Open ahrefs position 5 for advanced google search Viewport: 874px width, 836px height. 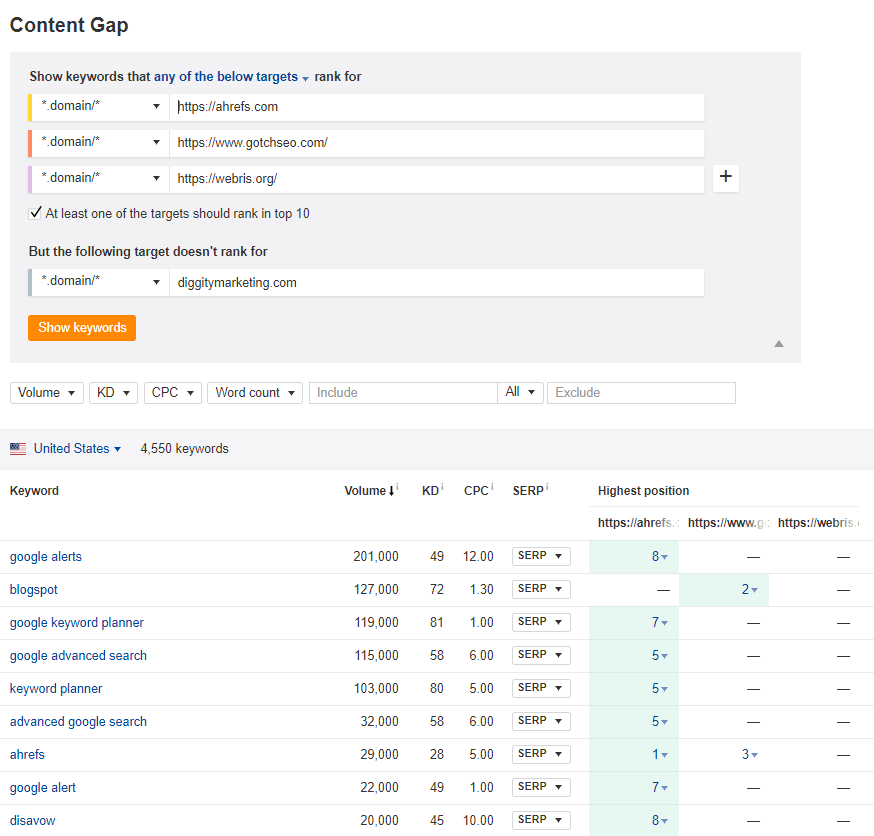[659, 721]
